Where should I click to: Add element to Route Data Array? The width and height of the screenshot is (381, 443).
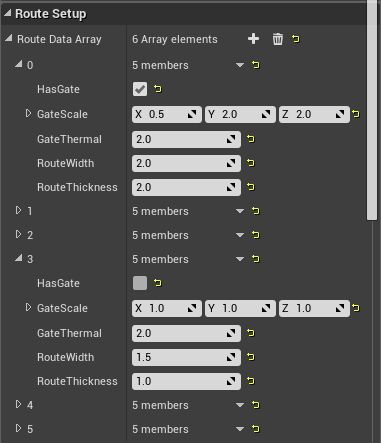253,39
